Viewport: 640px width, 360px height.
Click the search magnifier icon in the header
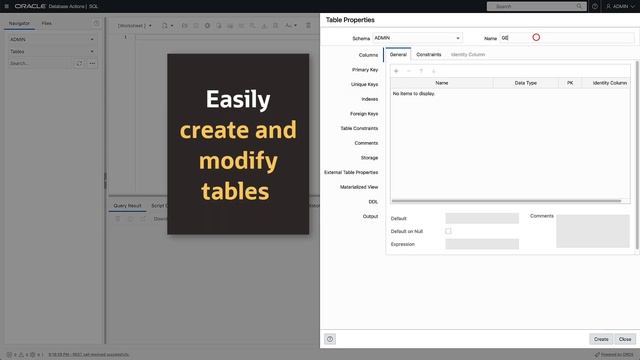(x=579, y=6)
